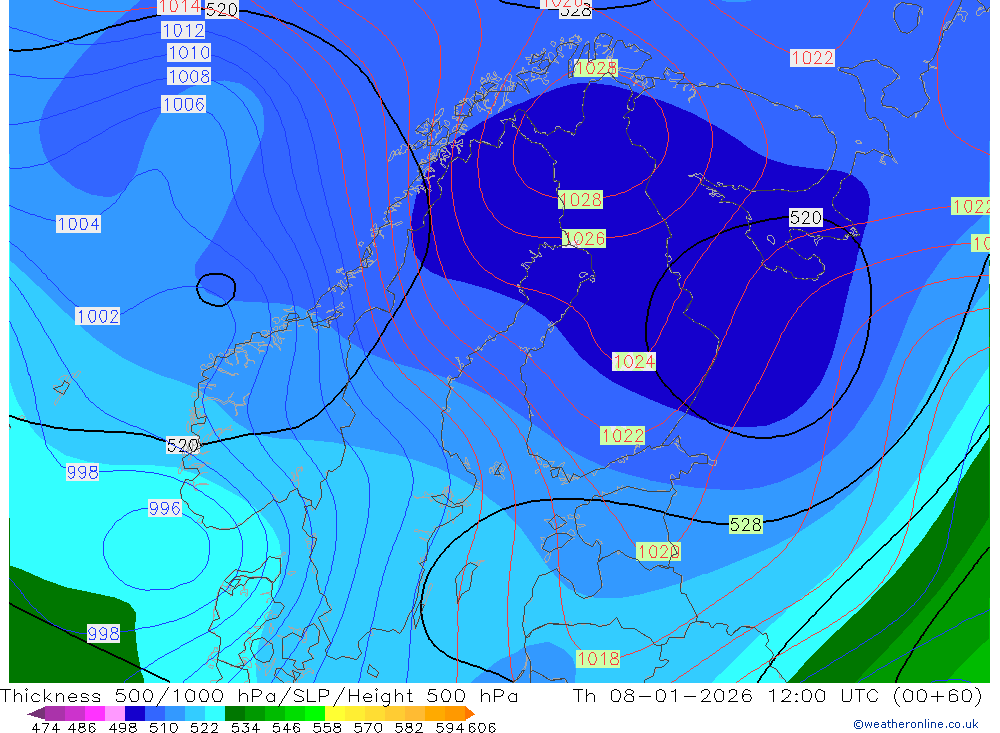The height and width of the screenshot is (733, 1000).
Task: Click the 1002 isobar label
Action: 98,316
